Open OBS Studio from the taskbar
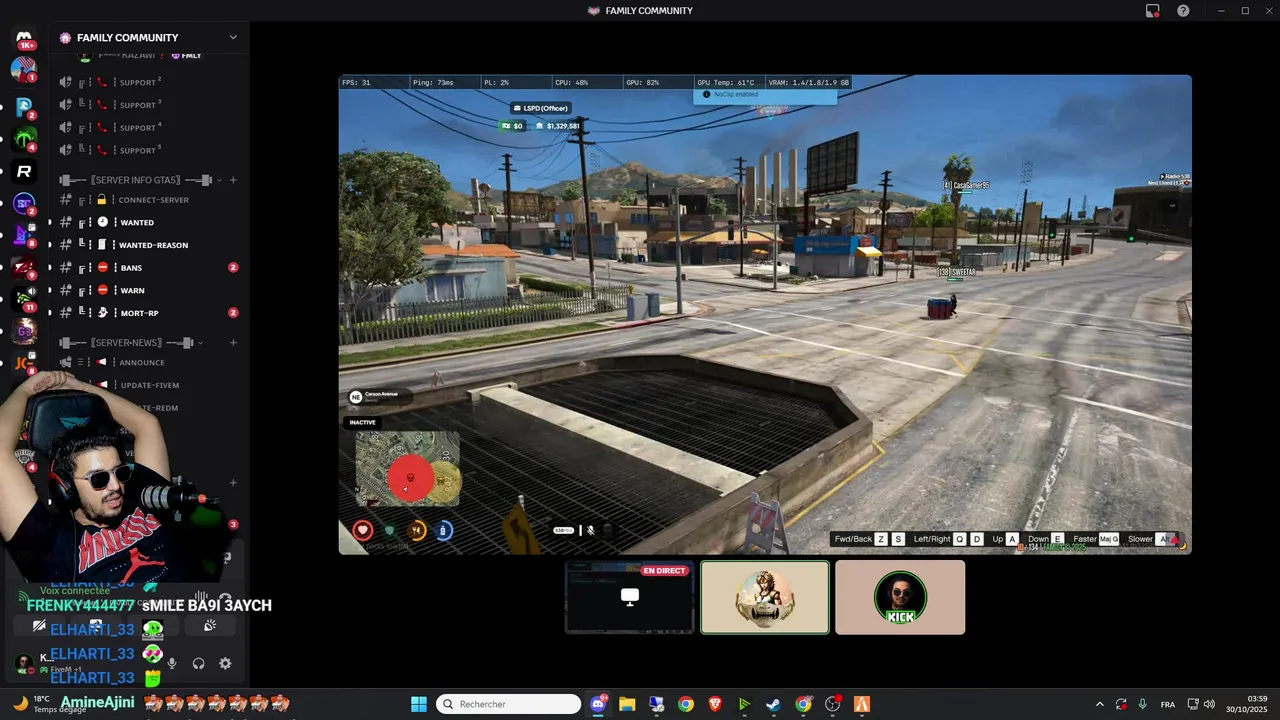 (x=832, y=704)
